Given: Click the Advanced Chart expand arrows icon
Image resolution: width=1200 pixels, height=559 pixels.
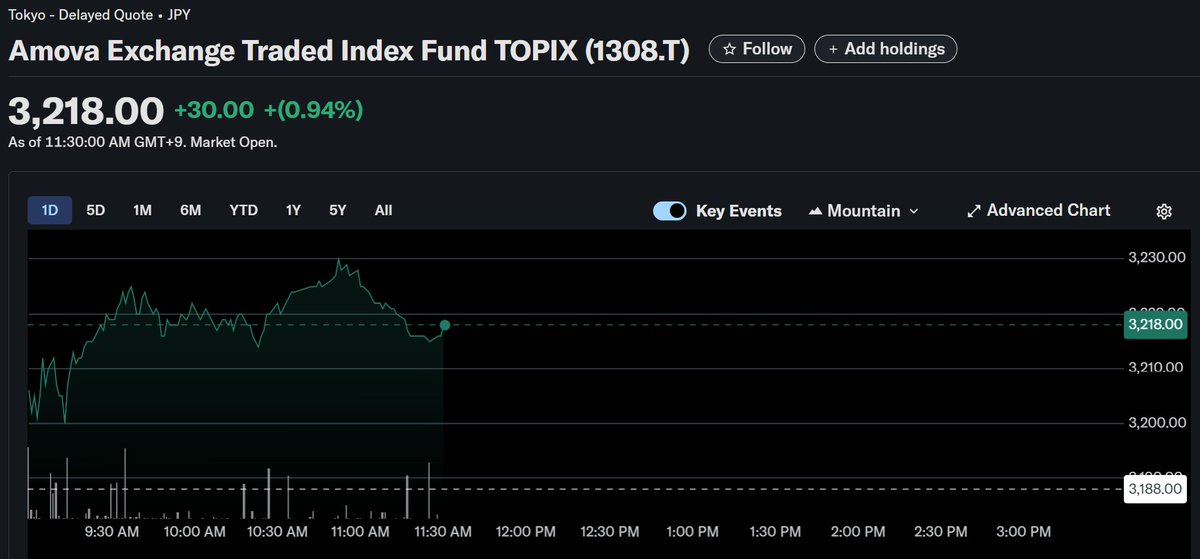Looking at the screenshot, I should coord(973,211).
